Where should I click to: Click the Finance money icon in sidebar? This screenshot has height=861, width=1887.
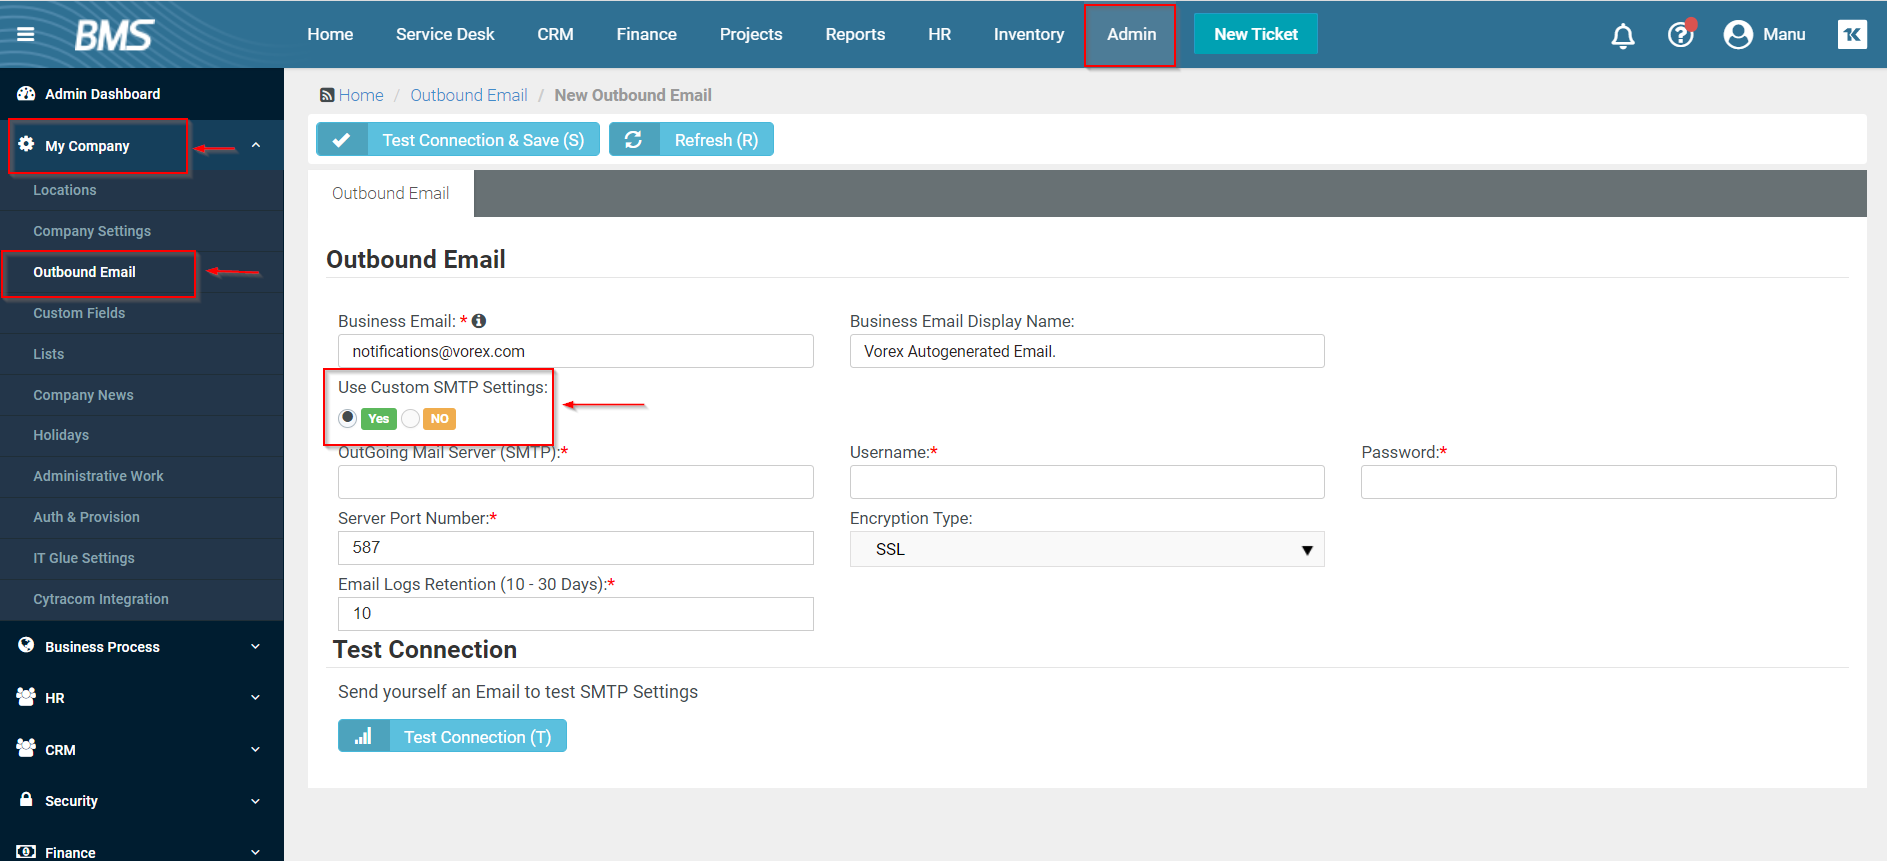pyautogui.click(x=26, y=851)
